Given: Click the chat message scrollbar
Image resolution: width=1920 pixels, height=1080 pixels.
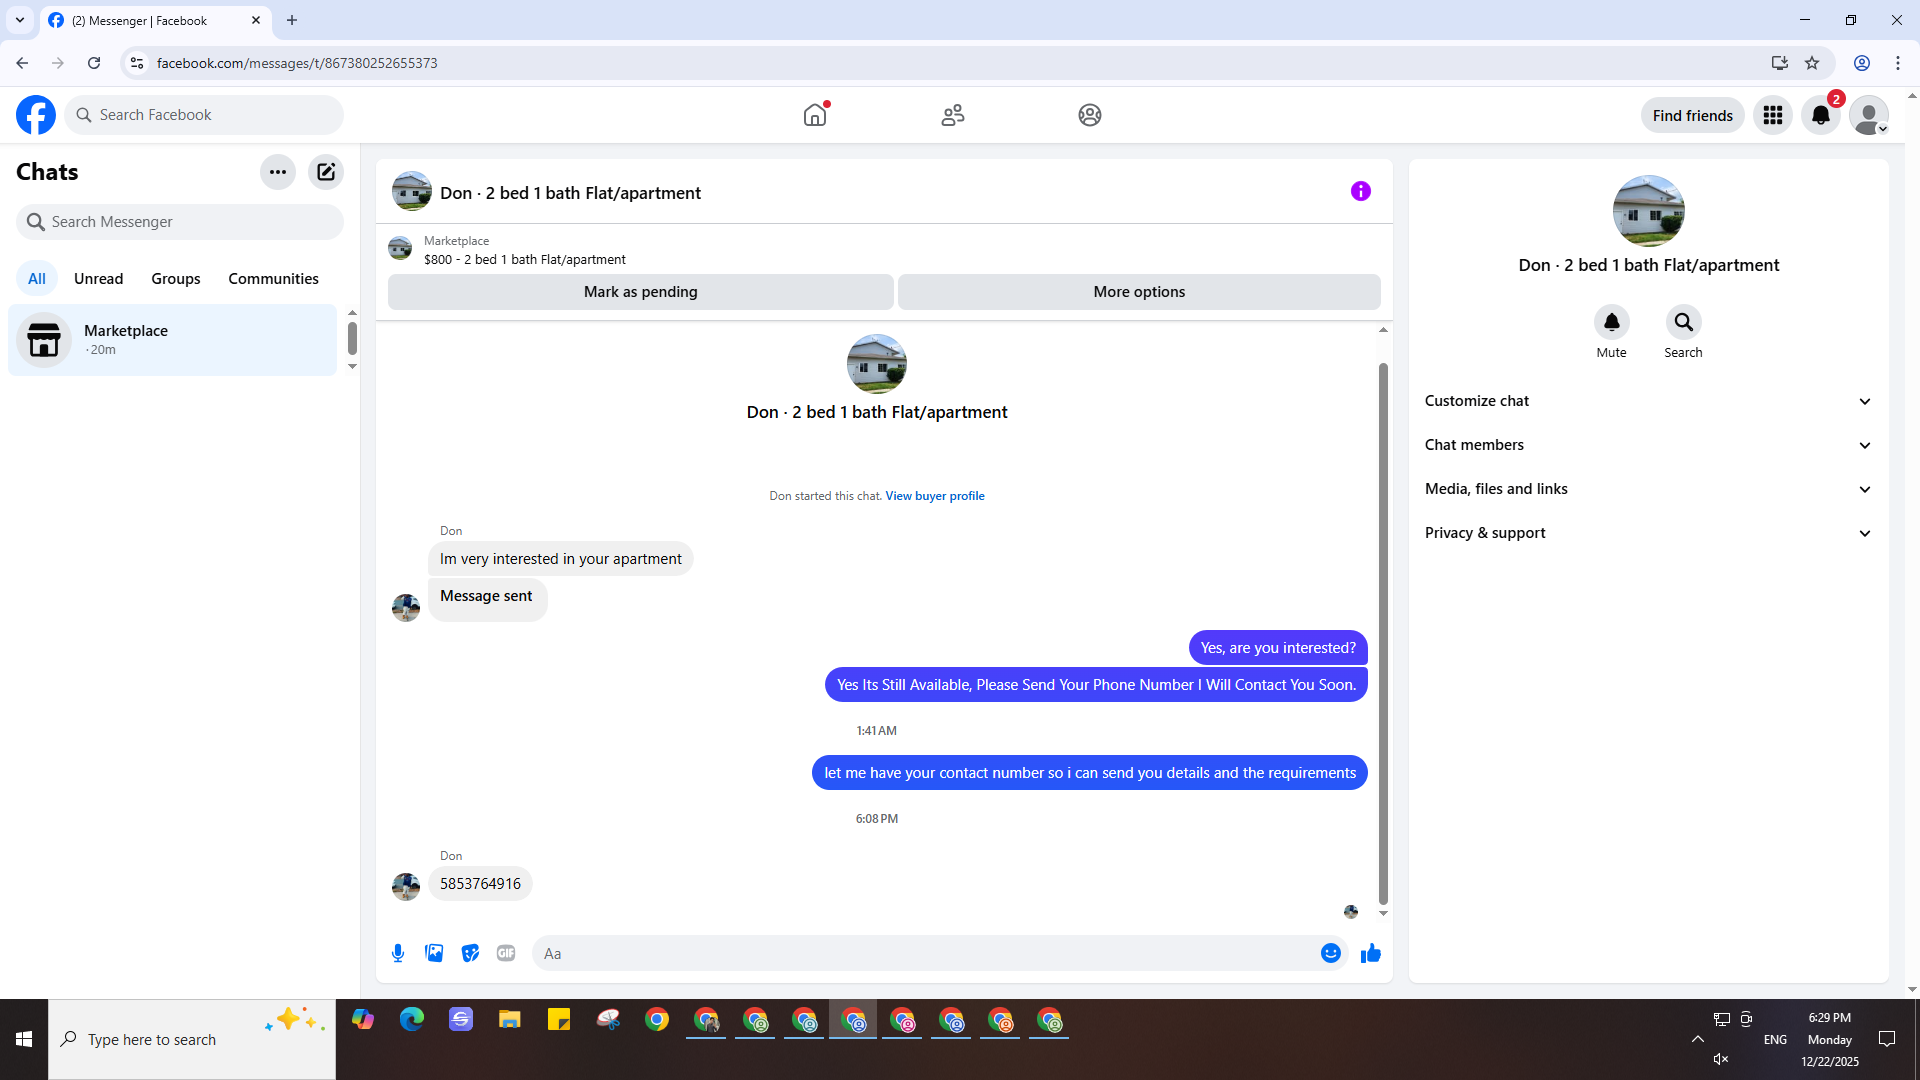Looking at the screenshot, I should 1383,630.
